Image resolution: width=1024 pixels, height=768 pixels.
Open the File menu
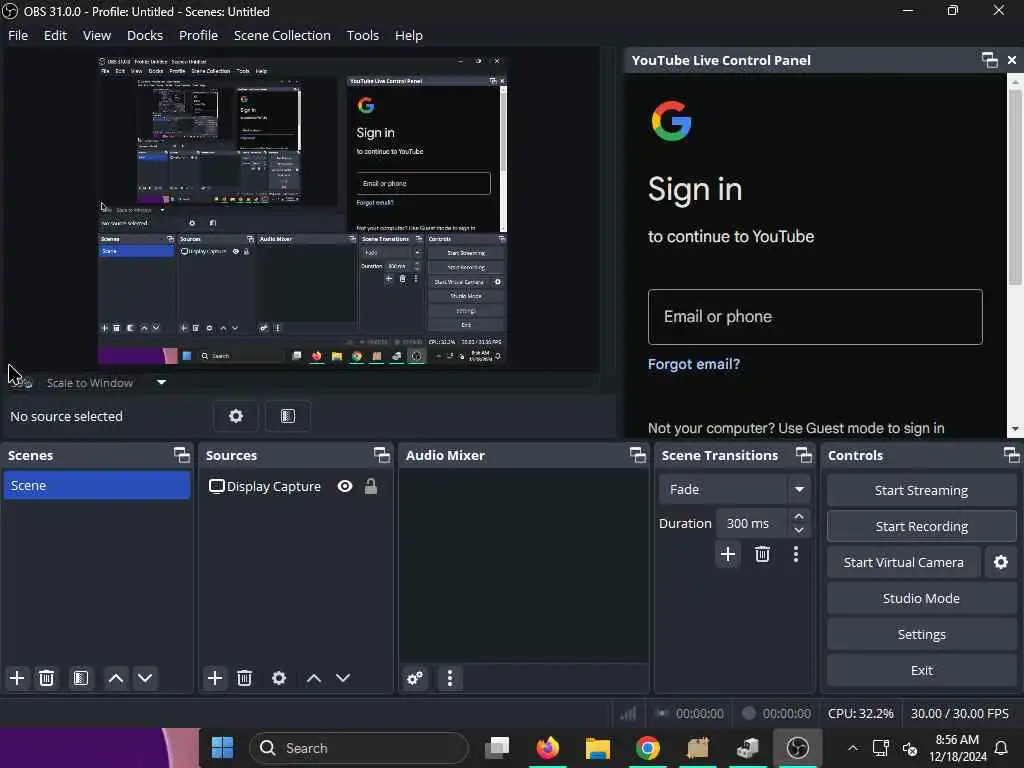18,35
